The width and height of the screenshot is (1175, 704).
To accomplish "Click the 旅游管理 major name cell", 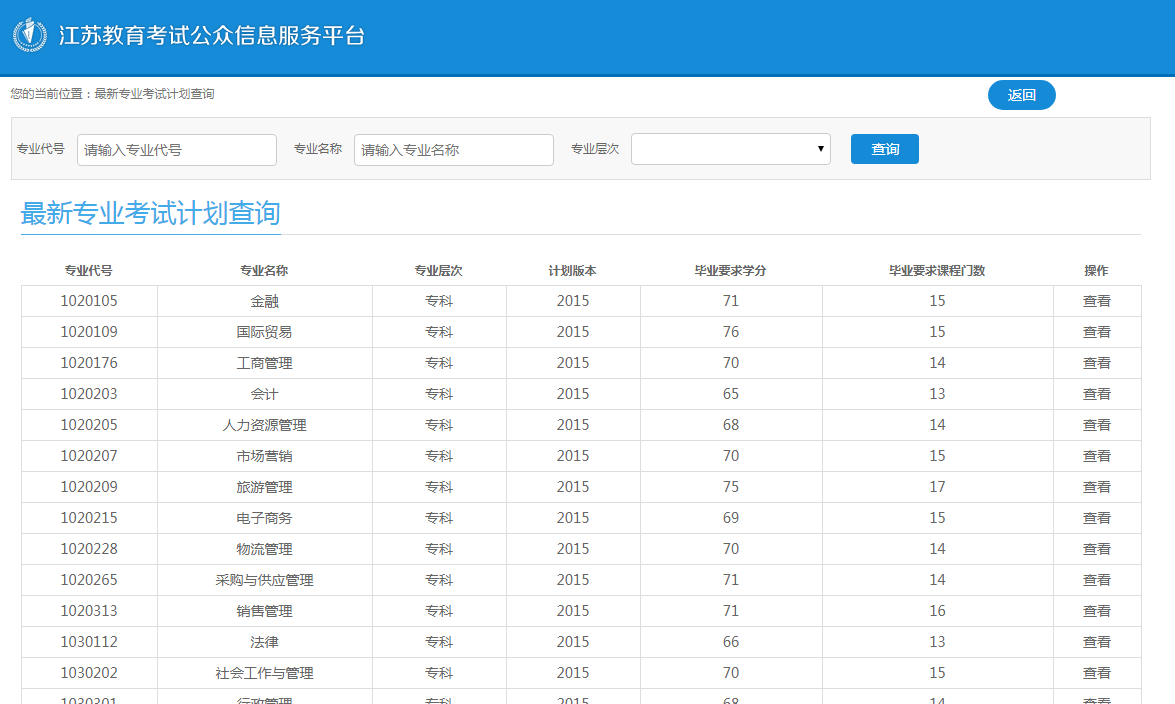I will coord(265,487).
